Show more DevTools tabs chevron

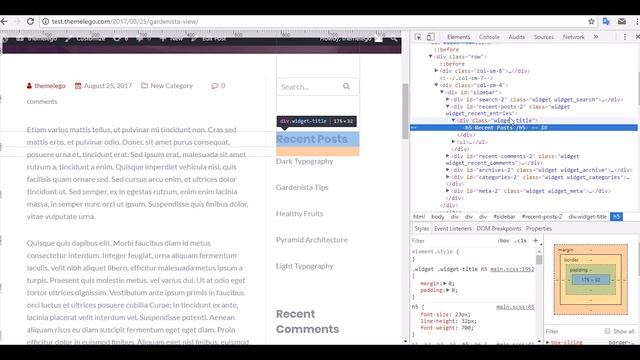coord(596,37)
